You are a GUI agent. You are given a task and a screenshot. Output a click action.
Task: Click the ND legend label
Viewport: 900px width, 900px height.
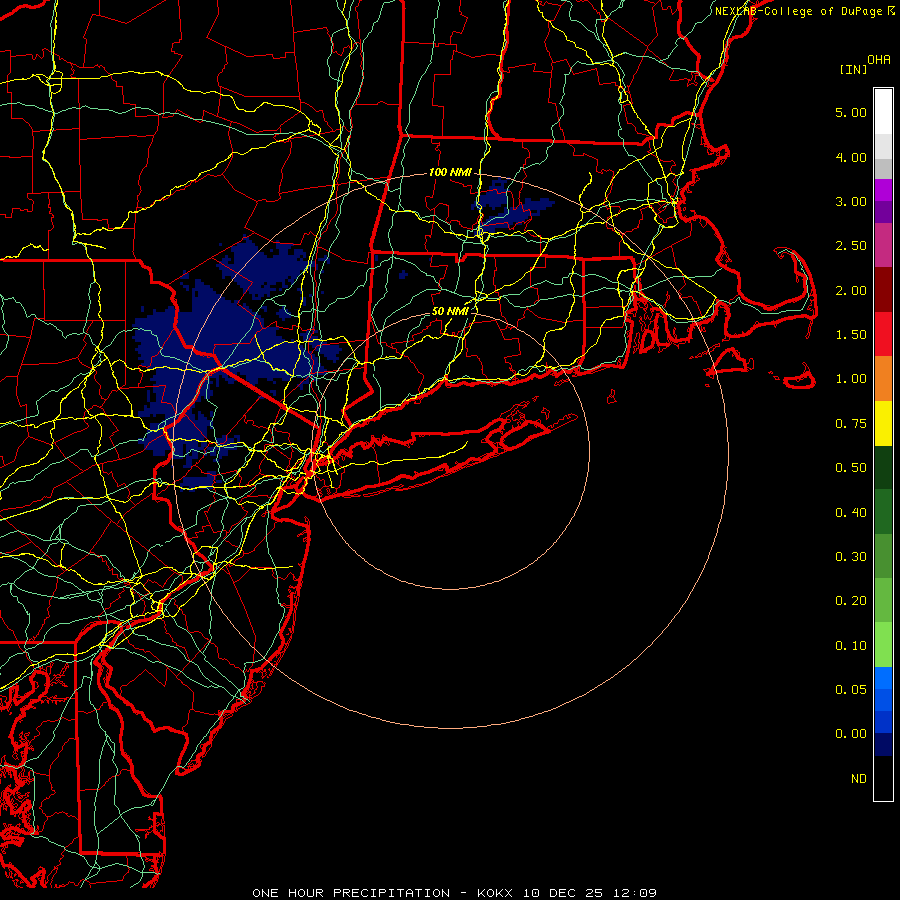coord(859,779)
